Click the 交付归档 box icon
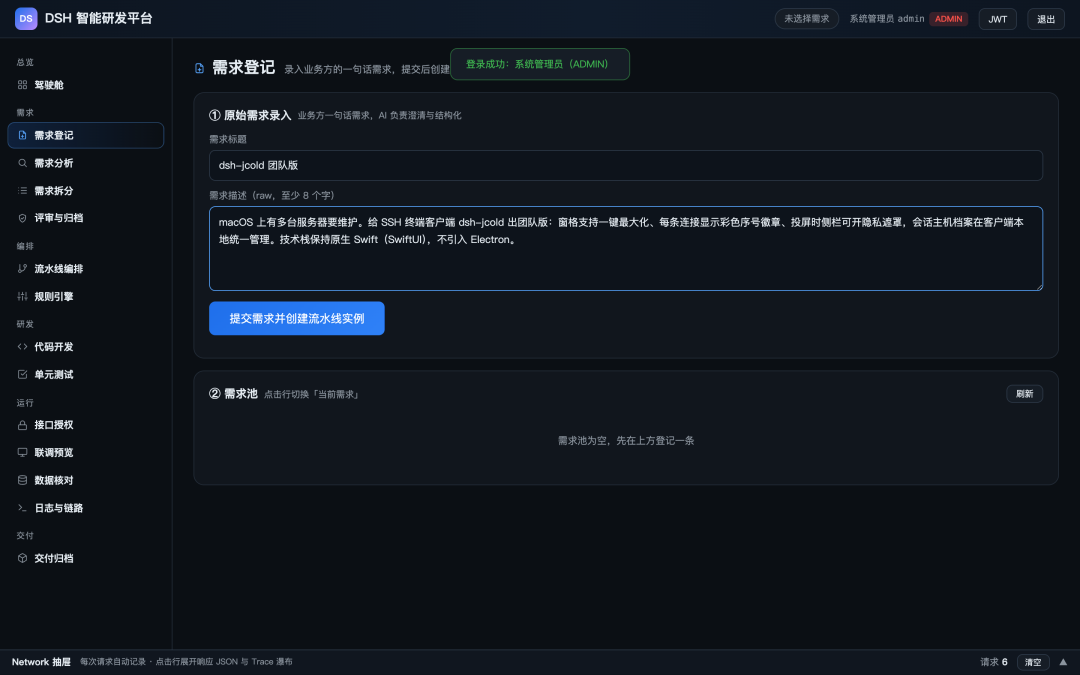Viewport: 1080px width, 675px height. coord(22,558)
